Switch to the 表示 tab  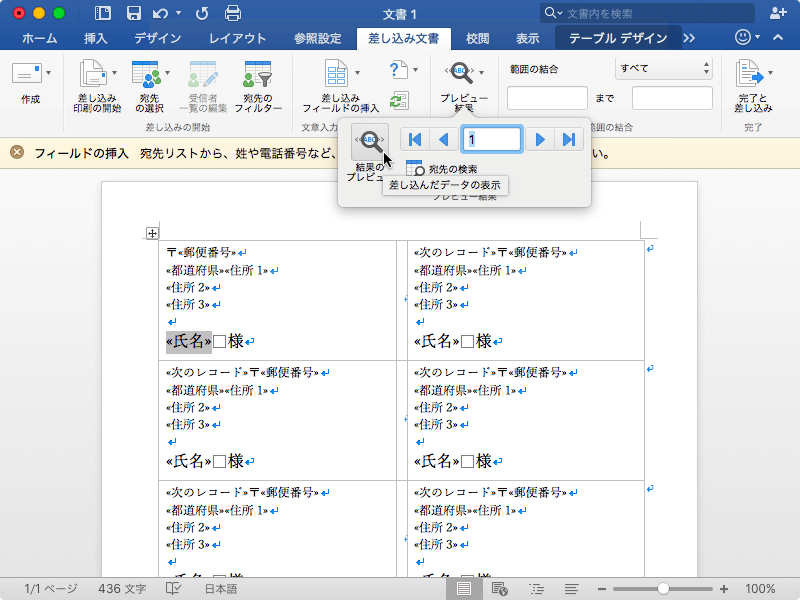pos(528,38)
